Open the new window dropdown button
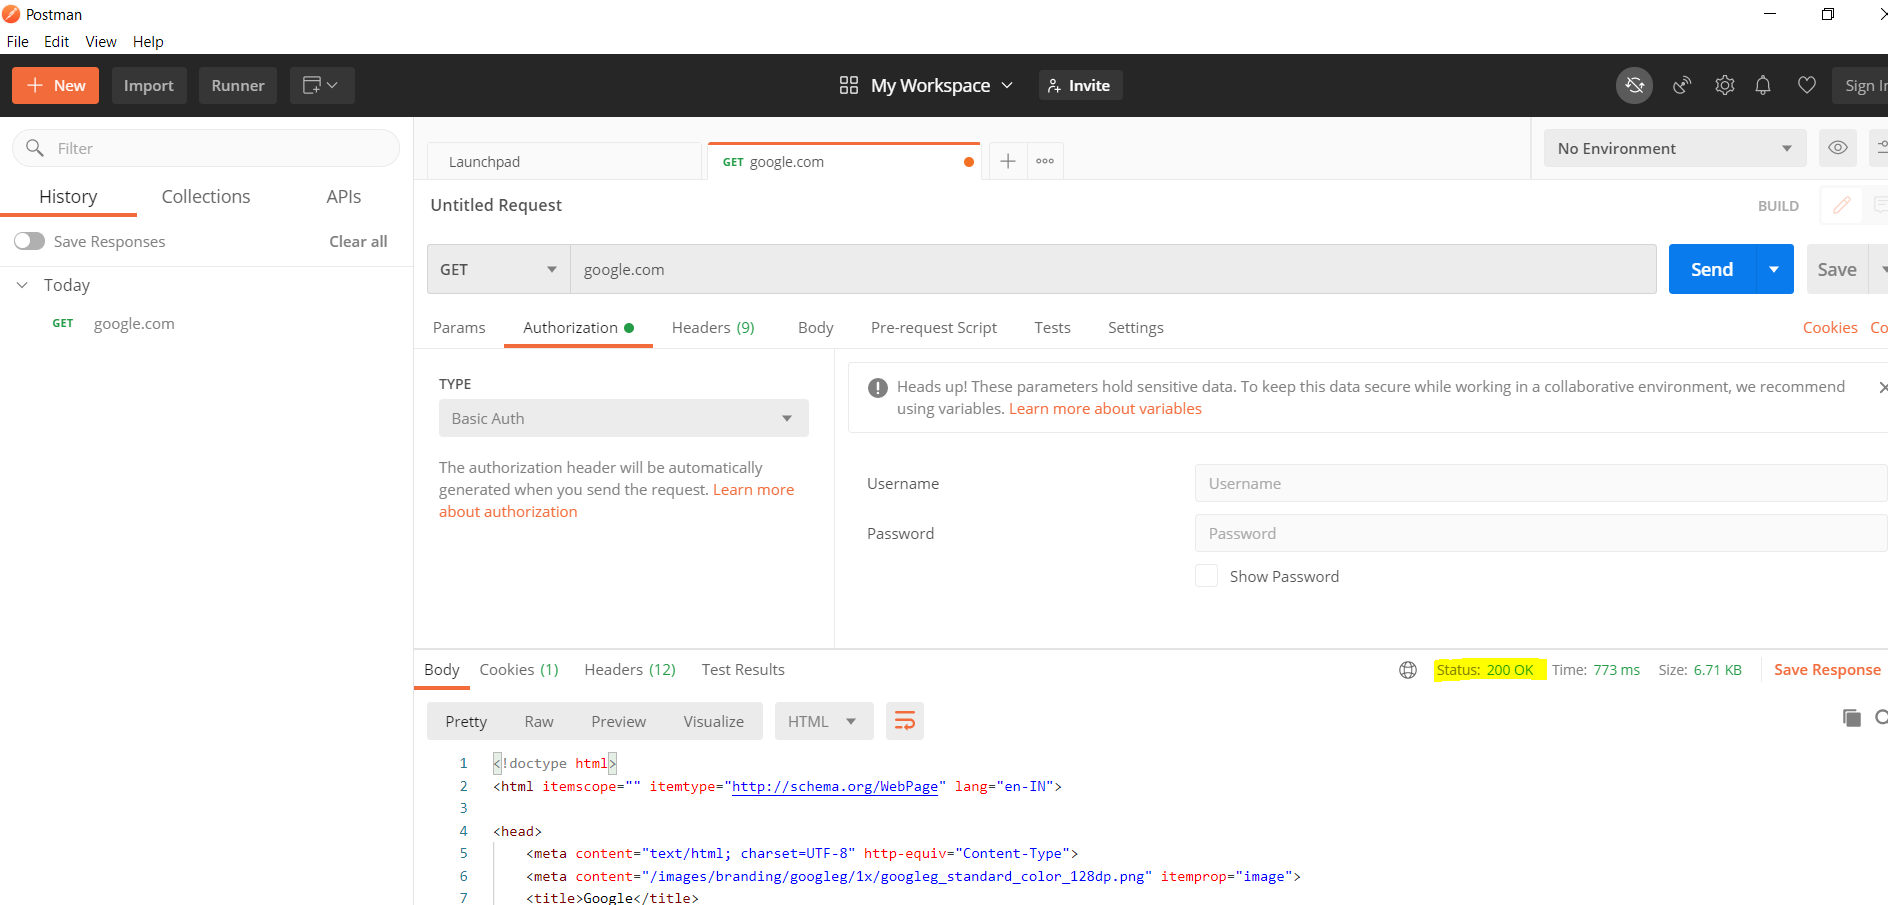Image resolution: width=1888 pixels, height=905 pixels. tap(322, 86)
